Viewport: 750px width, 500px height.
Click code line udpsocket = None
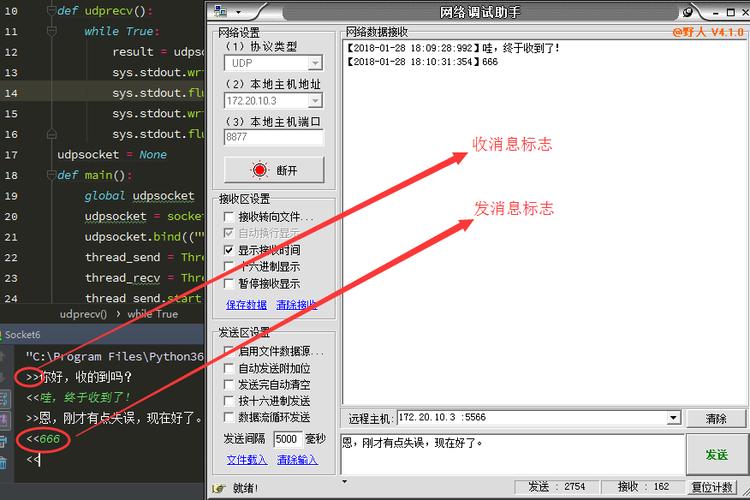[112, 155]
